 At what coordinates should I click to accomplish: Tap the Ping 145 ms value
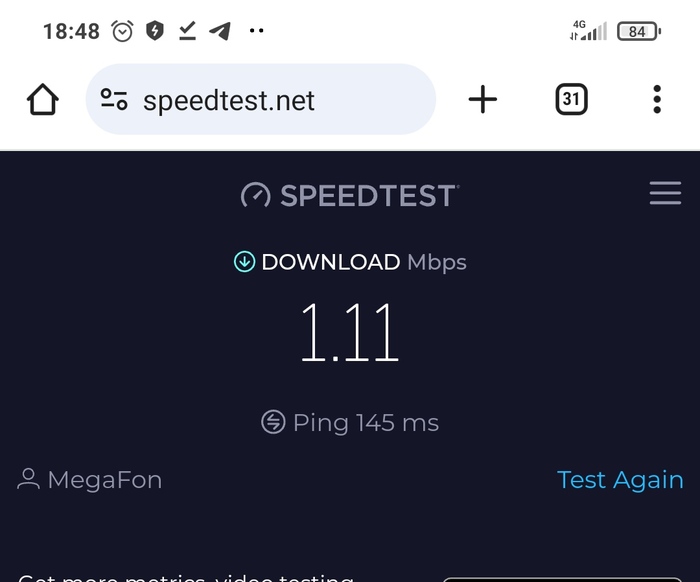365,422
